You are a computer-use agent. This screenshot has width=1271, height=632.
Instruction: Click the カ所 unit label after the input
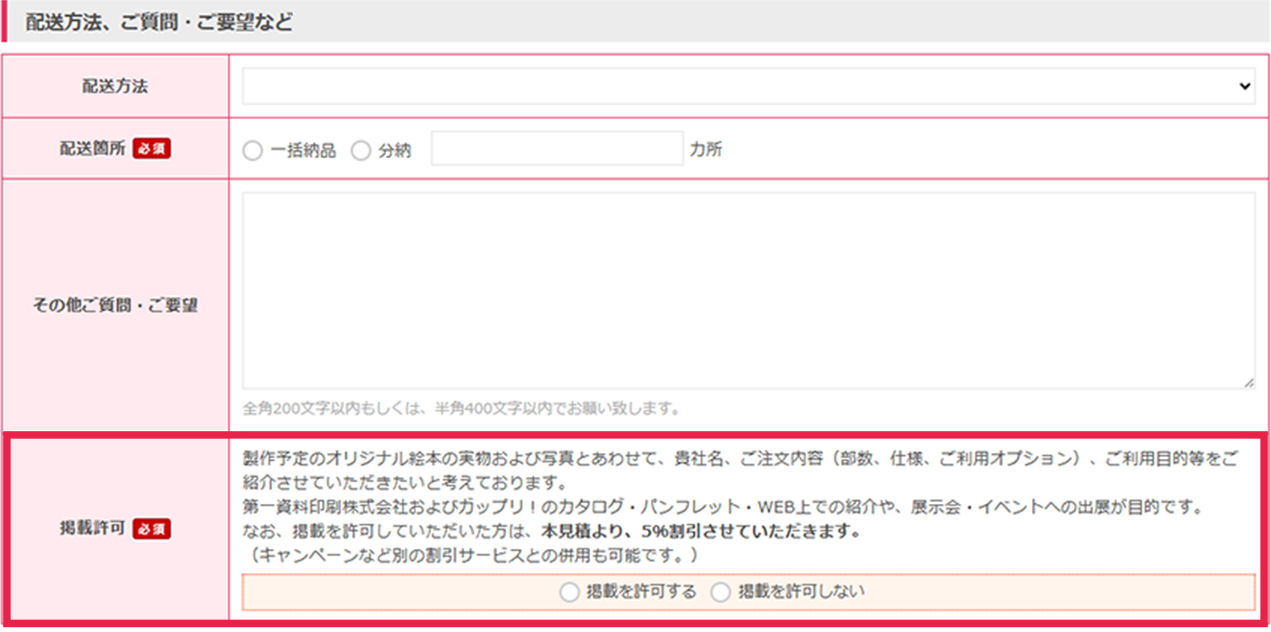706,150
